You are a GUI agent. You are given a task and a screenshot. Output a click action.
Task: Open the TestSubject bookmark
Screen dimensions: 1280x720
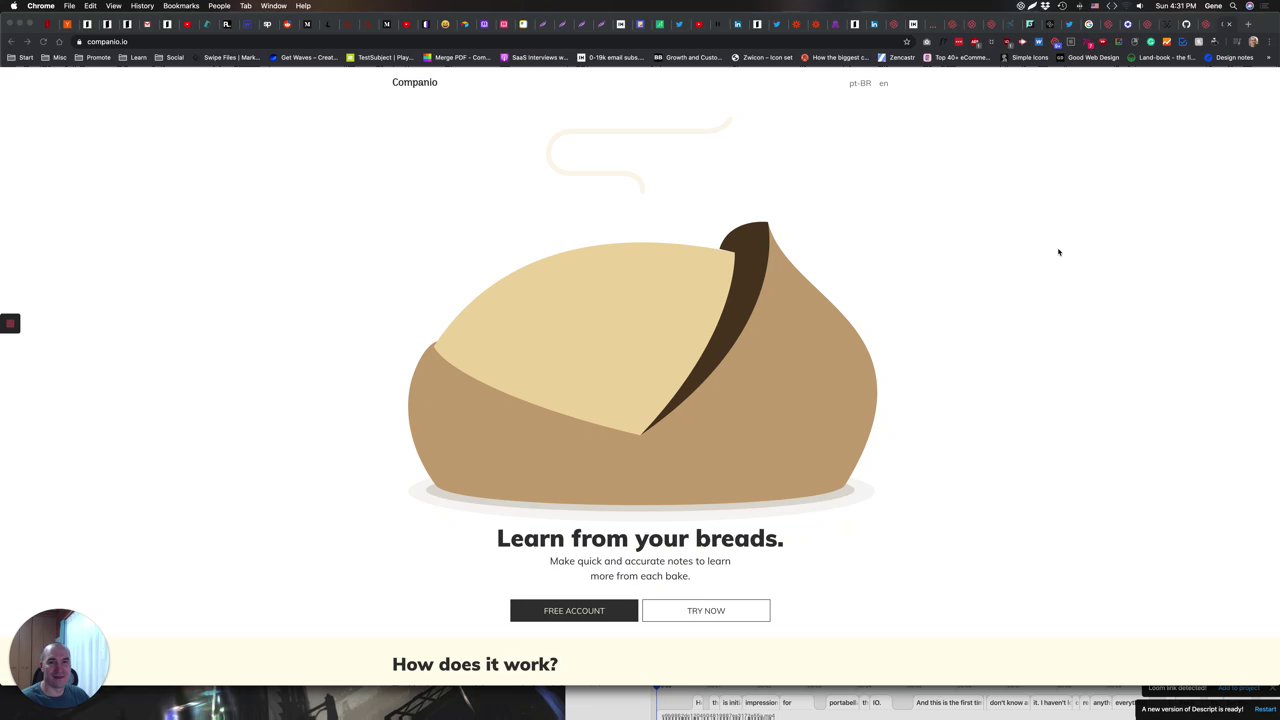(379, 58)
